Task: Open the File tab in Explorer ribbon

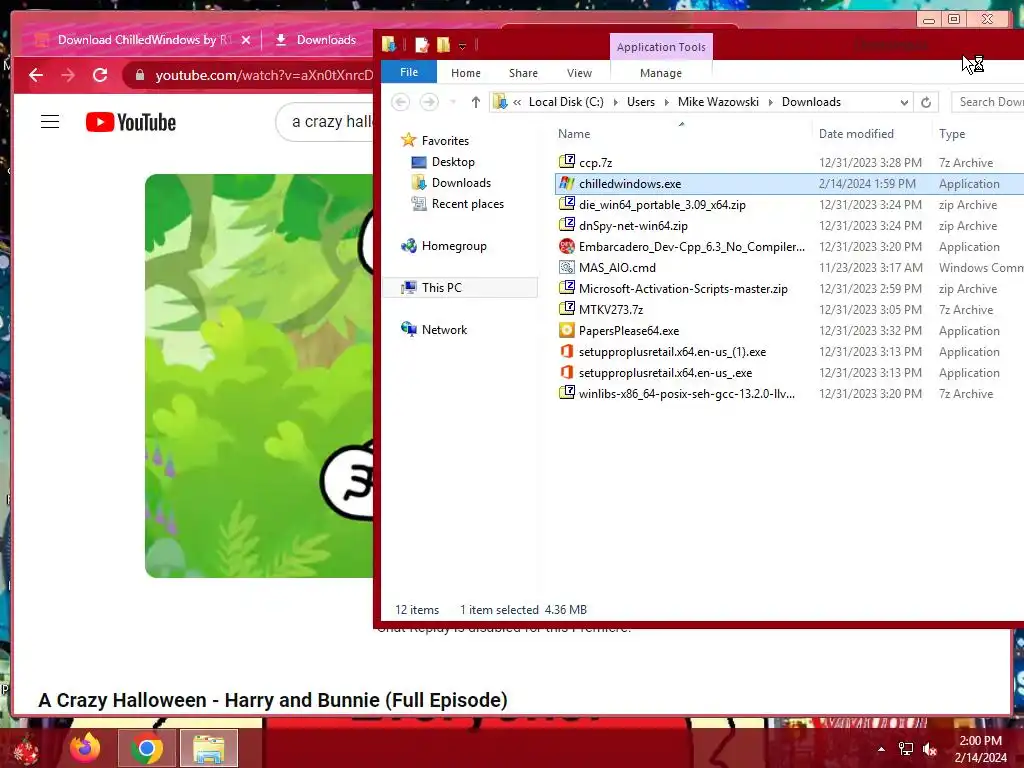Action: (x=409, y=72)
